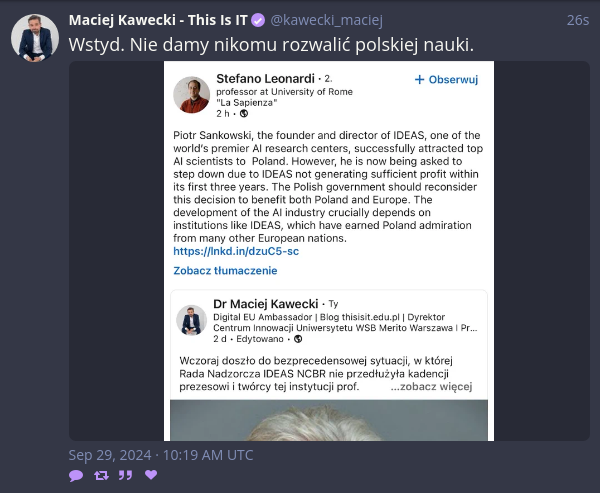Expand post with ...zobacz więcej

[431, 387]
